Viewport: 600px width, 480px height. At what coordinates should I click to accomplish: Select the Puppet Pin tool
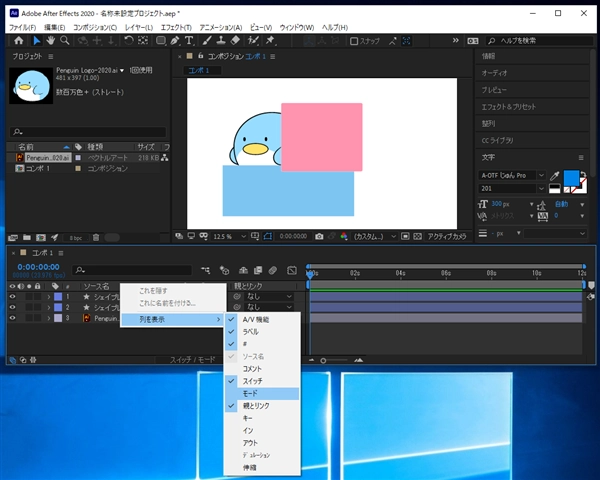click(x=270, y=41)
